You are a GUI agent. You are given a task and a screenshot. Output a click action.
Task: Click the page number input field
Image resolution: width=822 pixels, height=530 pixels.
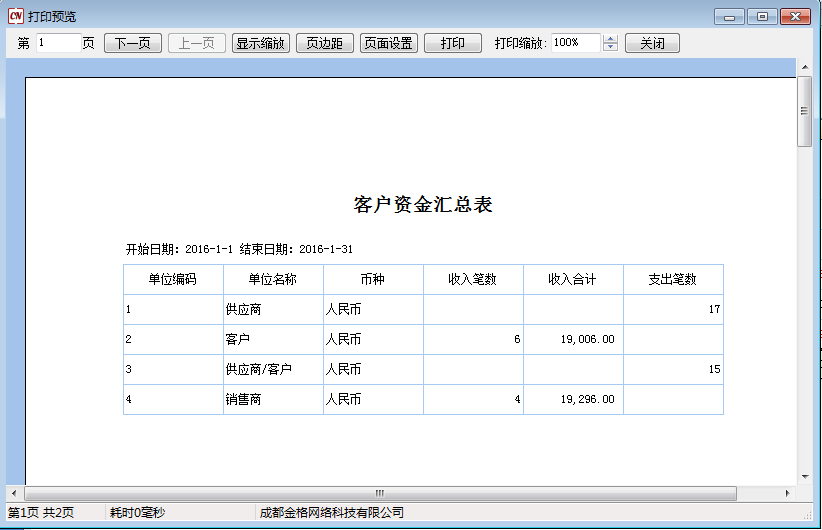(x=58, y=43)
